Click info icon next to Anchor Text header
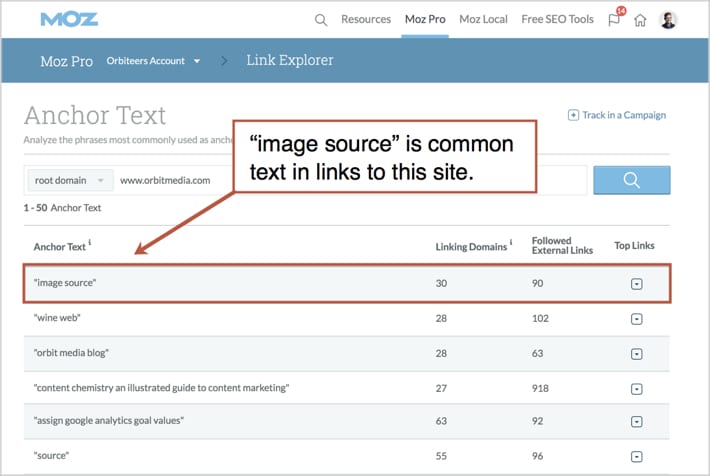The height and width of the screenshot is (476, 710). click(x=90, y=242)
